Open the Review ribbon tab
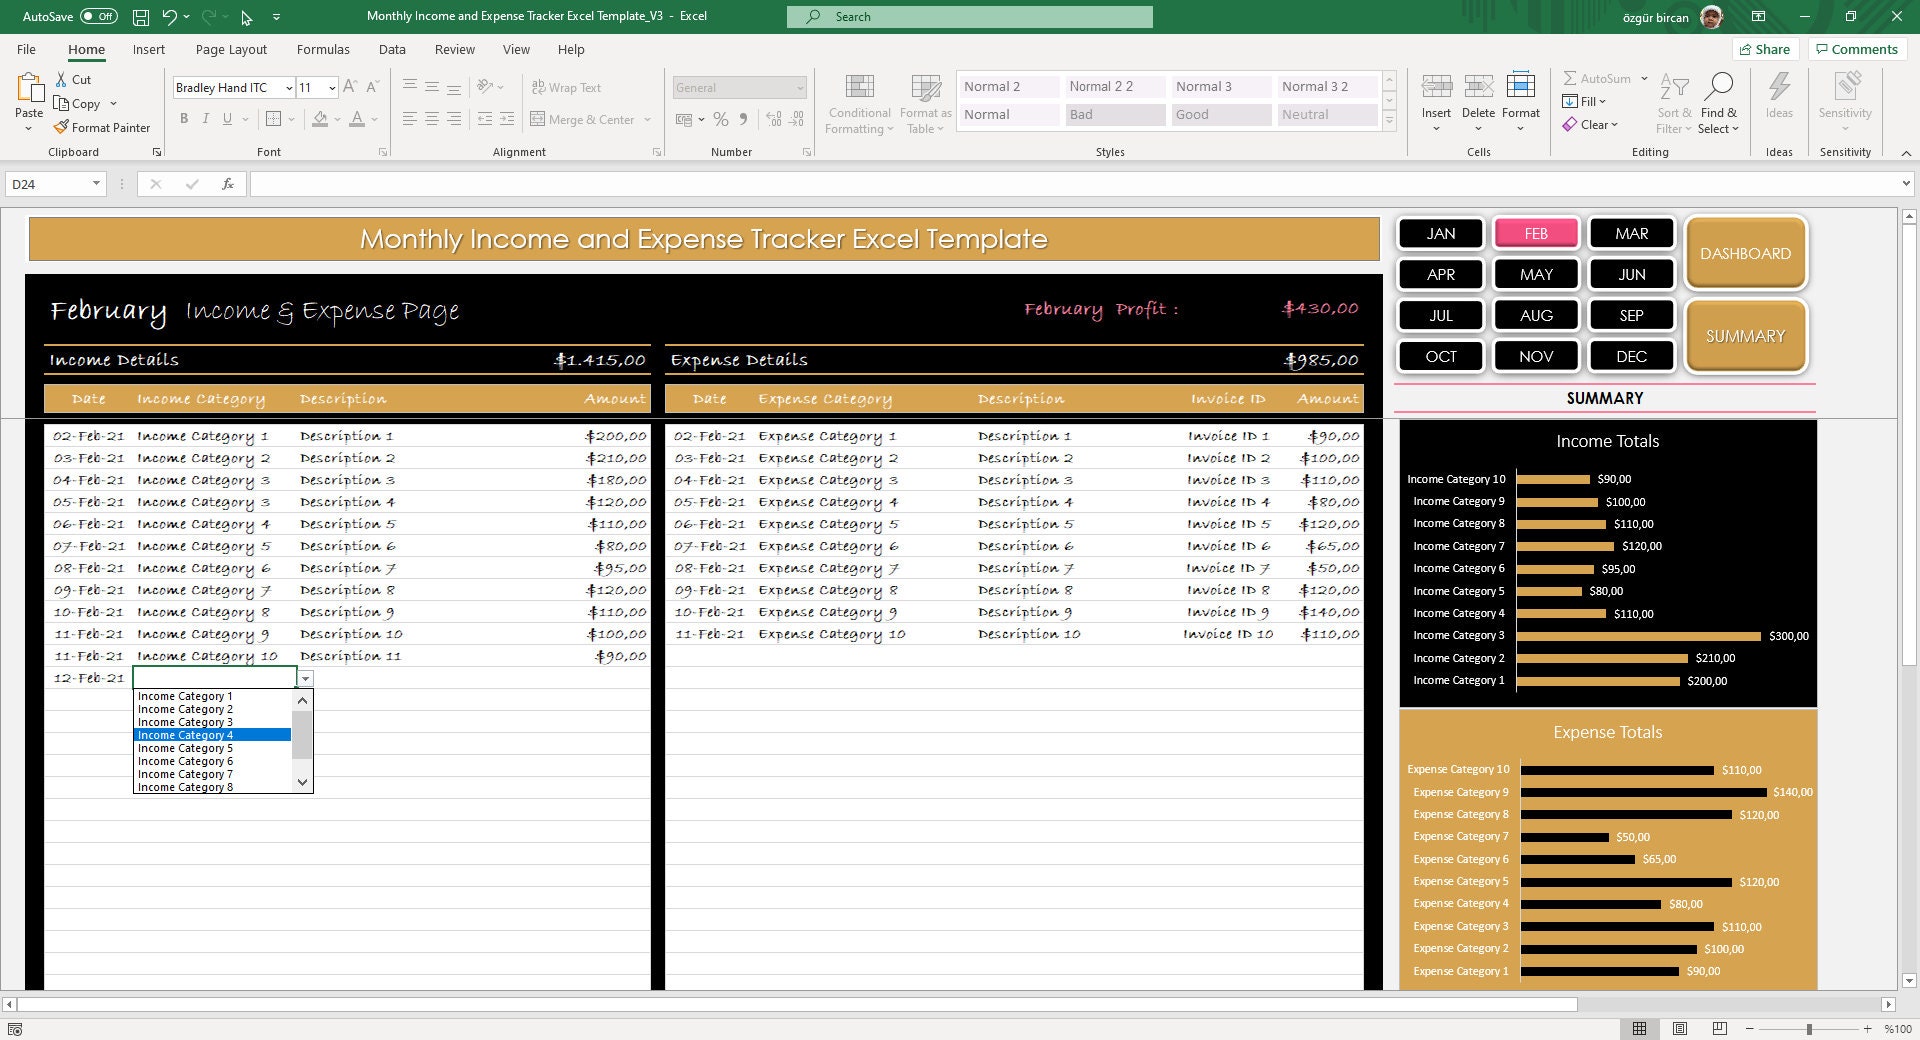This screenshot has height=1040, width=1920. tap(454, 49)
